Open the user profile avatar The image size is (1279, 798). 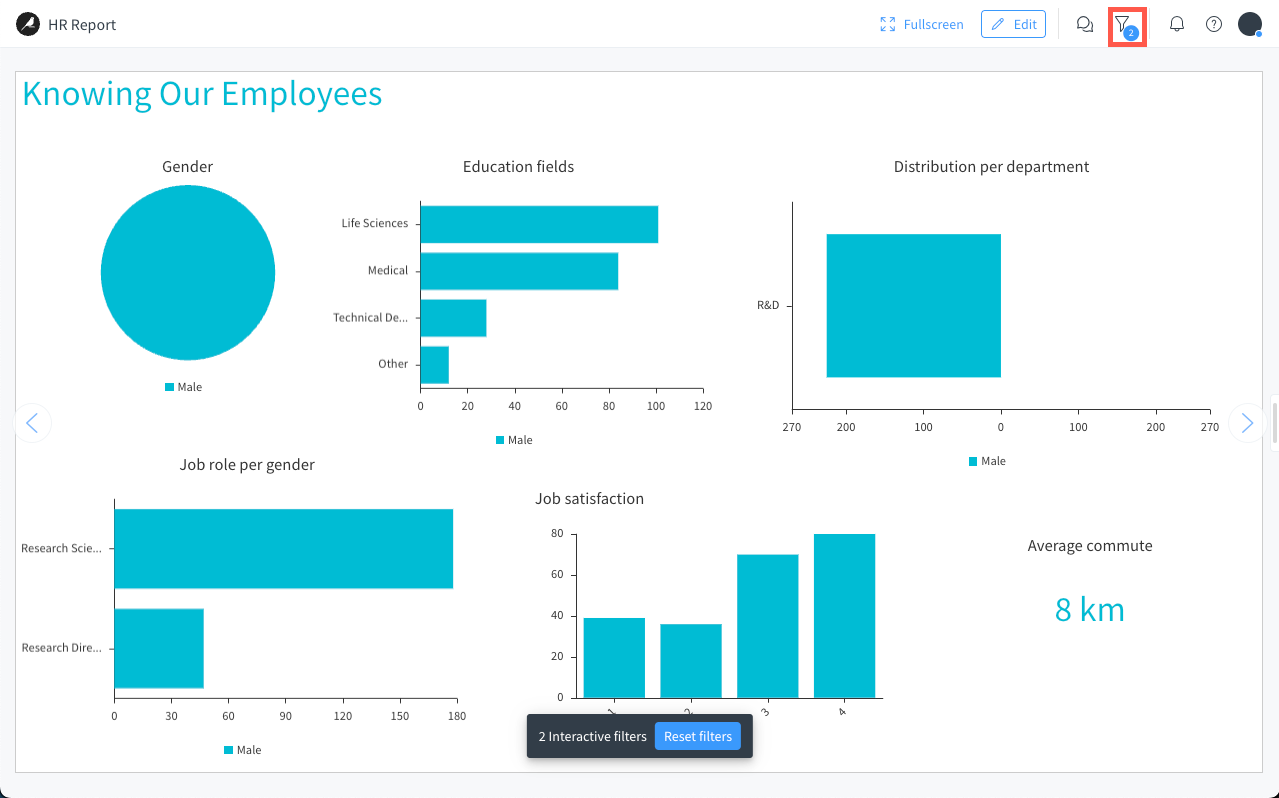tap(1250, 24)
